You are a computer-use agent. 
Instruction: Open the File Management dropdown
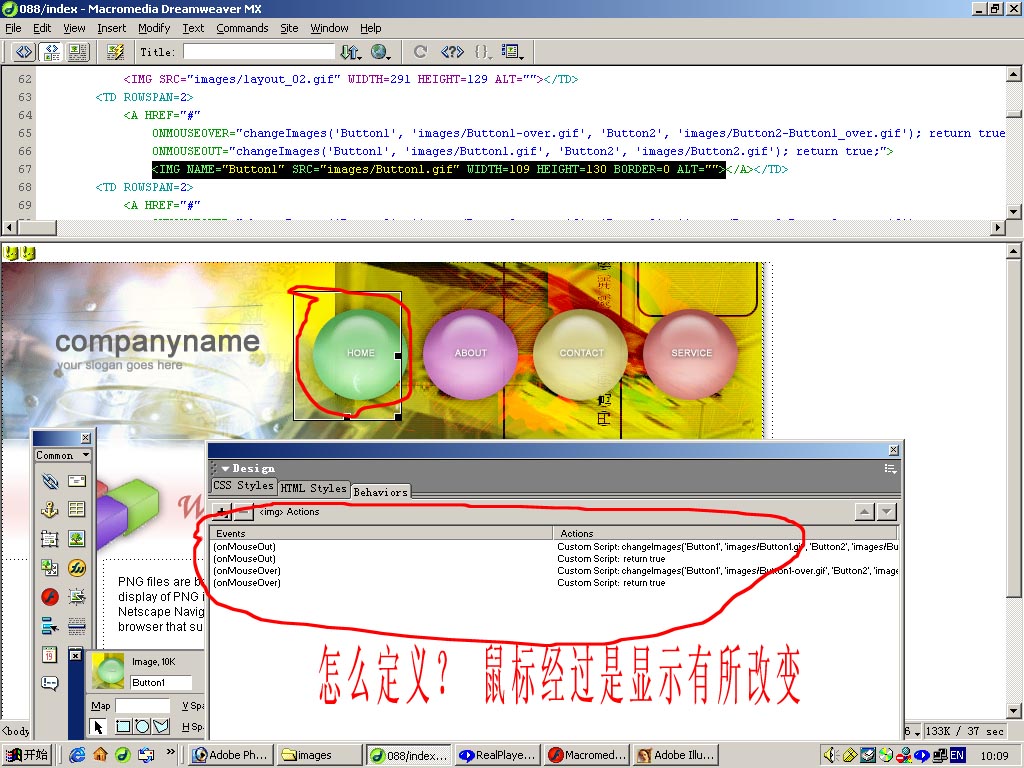tap(350, 51)
